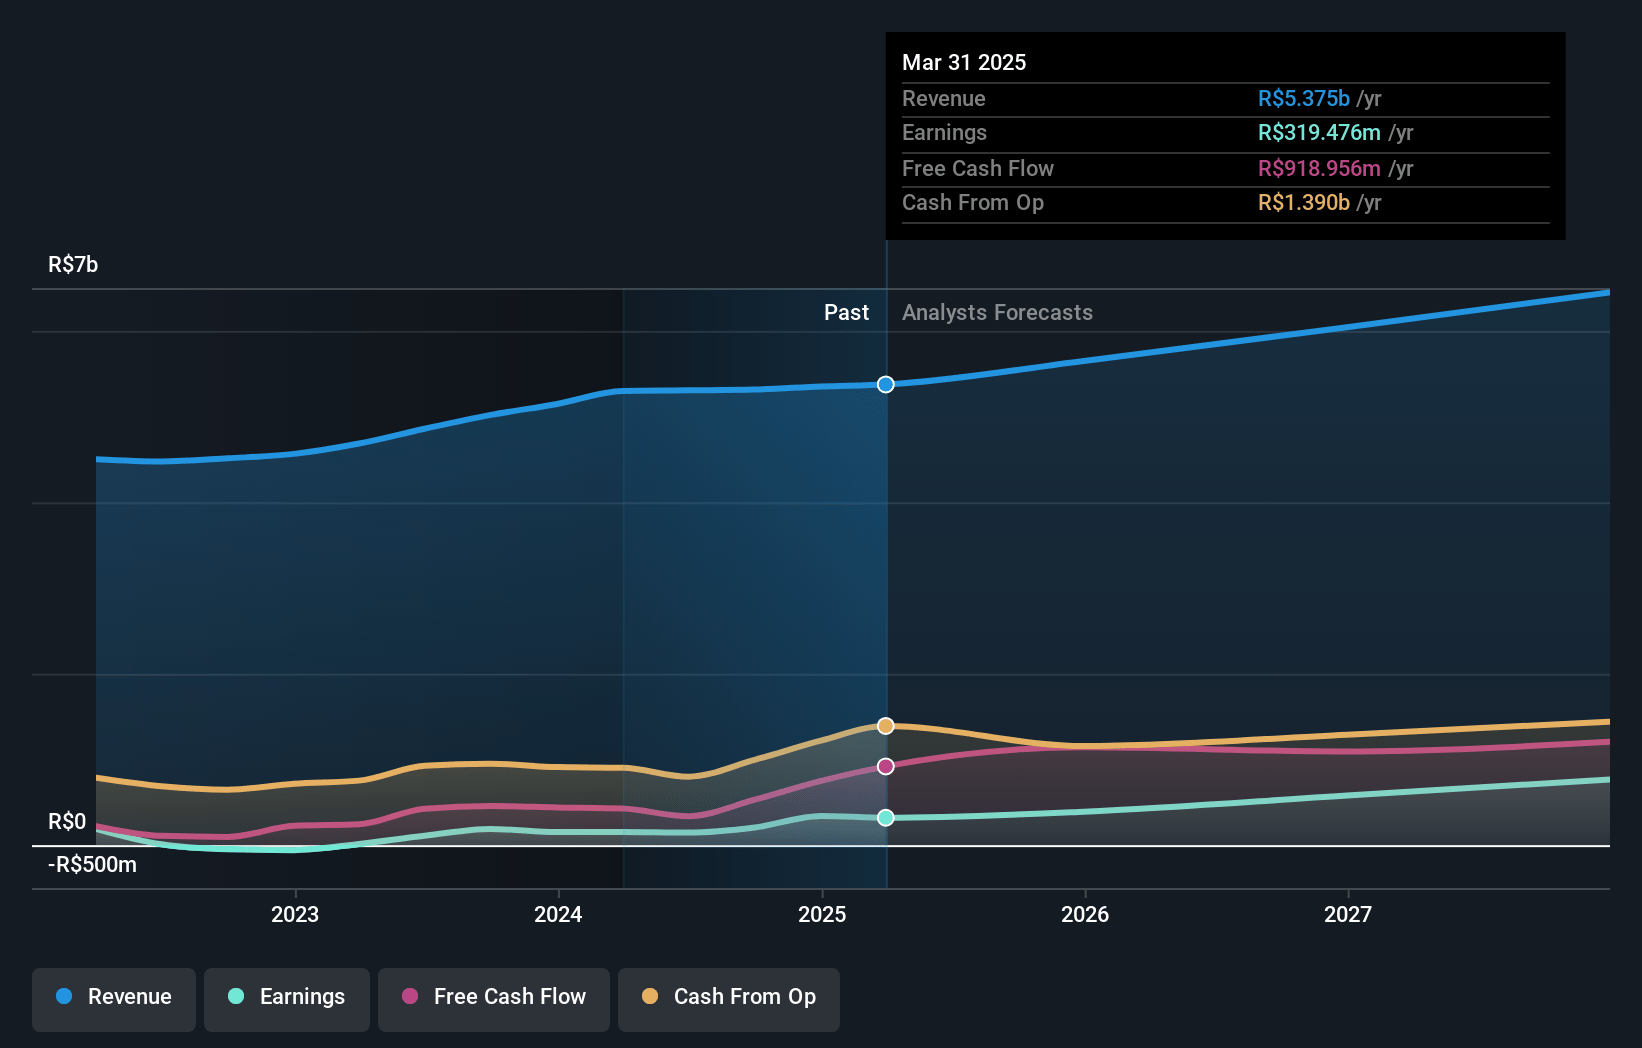This screenshot has height=1048, width=1642.
Task: Click the -R$500m y-axis label
Action: 92,864
